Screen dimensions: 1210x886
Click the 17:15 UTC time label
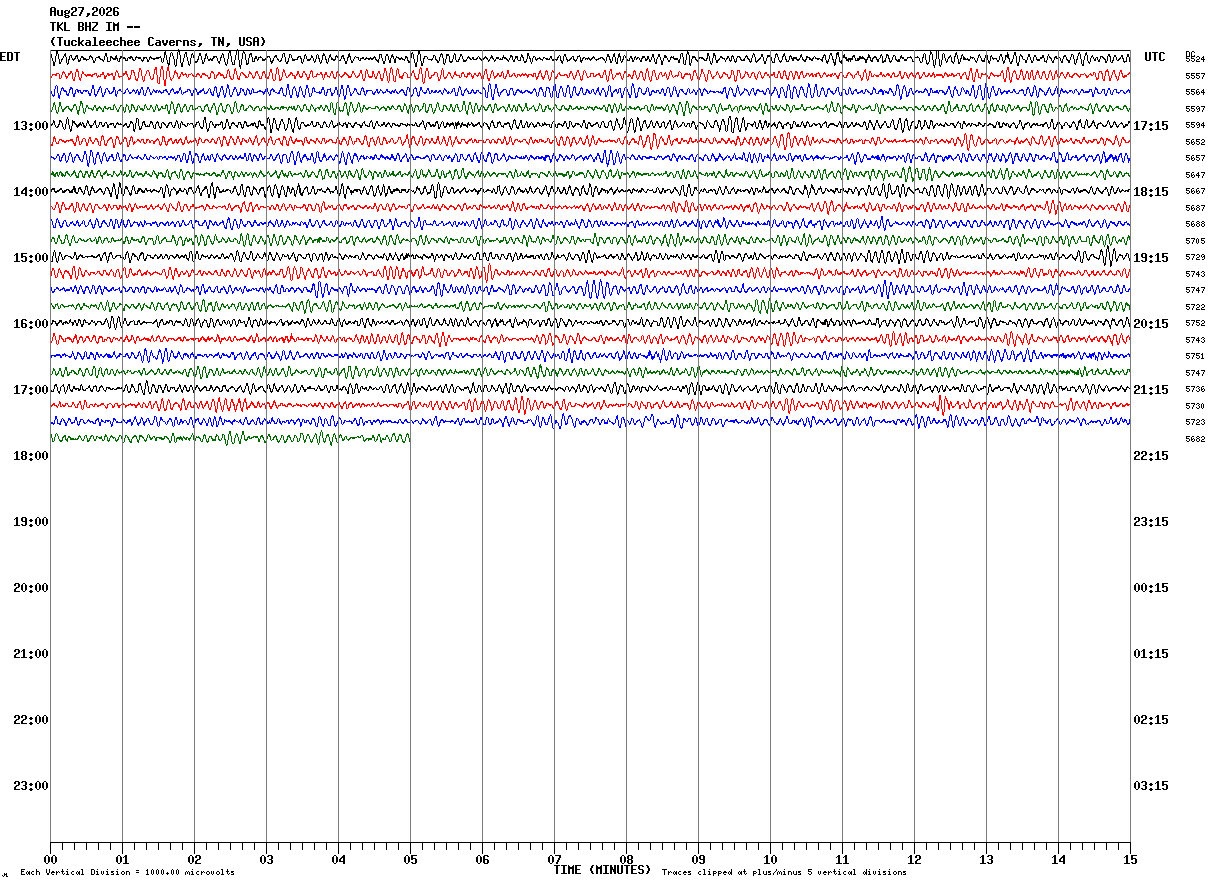[1151, 125]
